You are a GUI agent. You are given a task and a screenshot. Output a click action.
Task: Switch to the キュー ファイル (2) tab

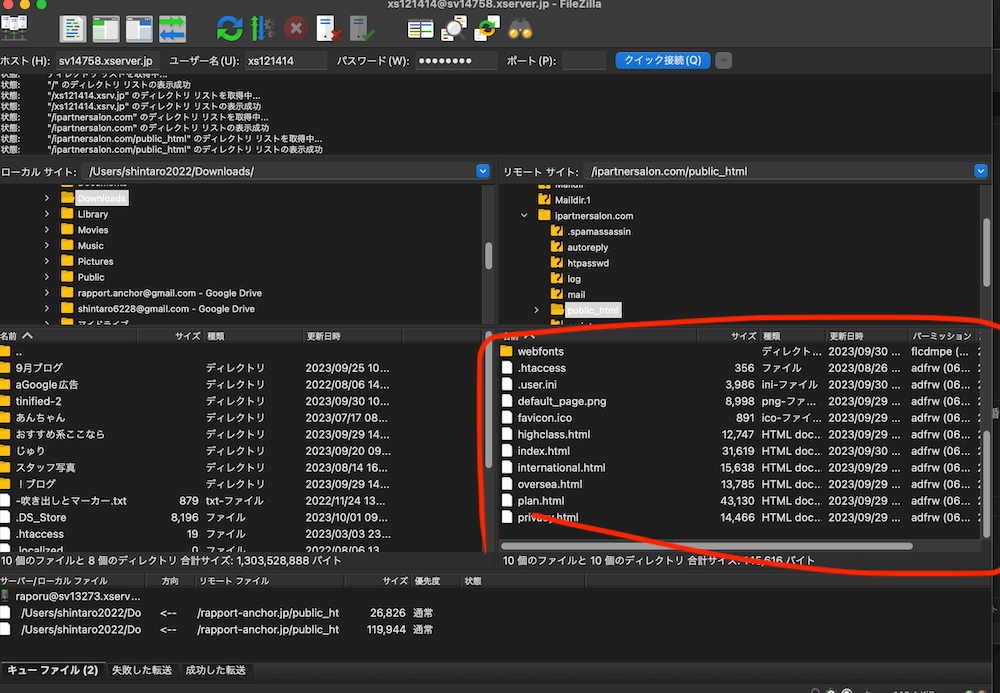(53, 670)
